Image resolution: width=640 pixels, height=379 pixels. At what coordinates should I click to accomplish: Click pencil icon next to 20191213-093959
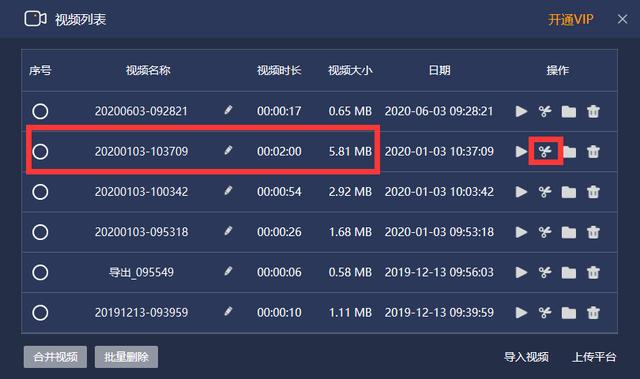click(x=228, y=311)
